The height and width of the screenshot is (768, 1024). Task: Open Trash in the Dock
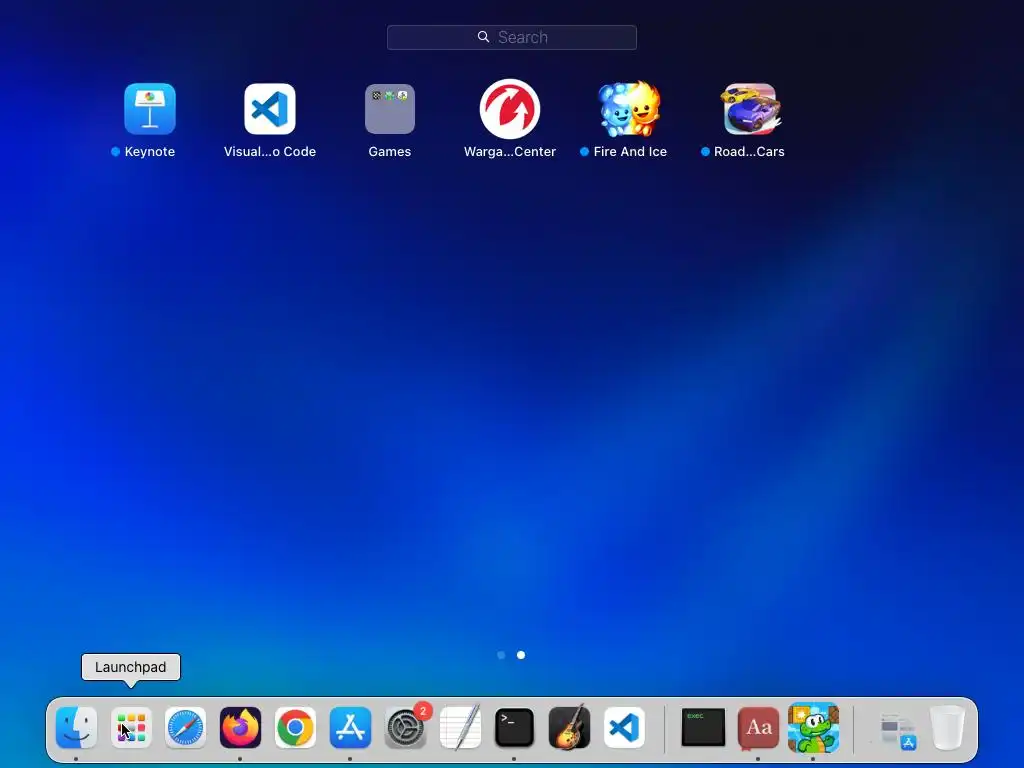[948, 728]
